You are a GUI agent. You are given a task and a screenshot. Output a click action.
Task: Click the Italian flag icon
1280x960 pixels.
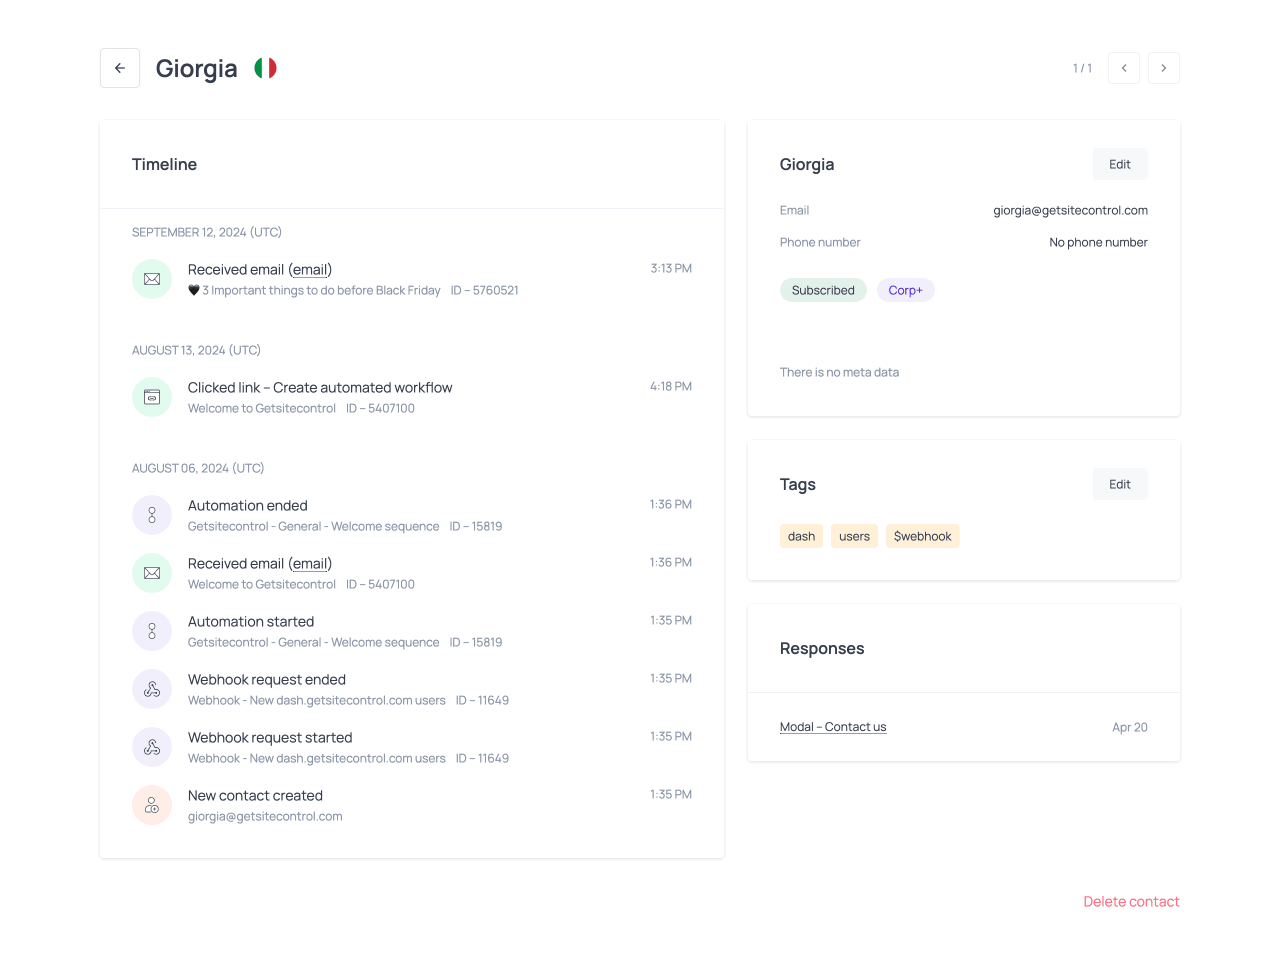[265, 68]
